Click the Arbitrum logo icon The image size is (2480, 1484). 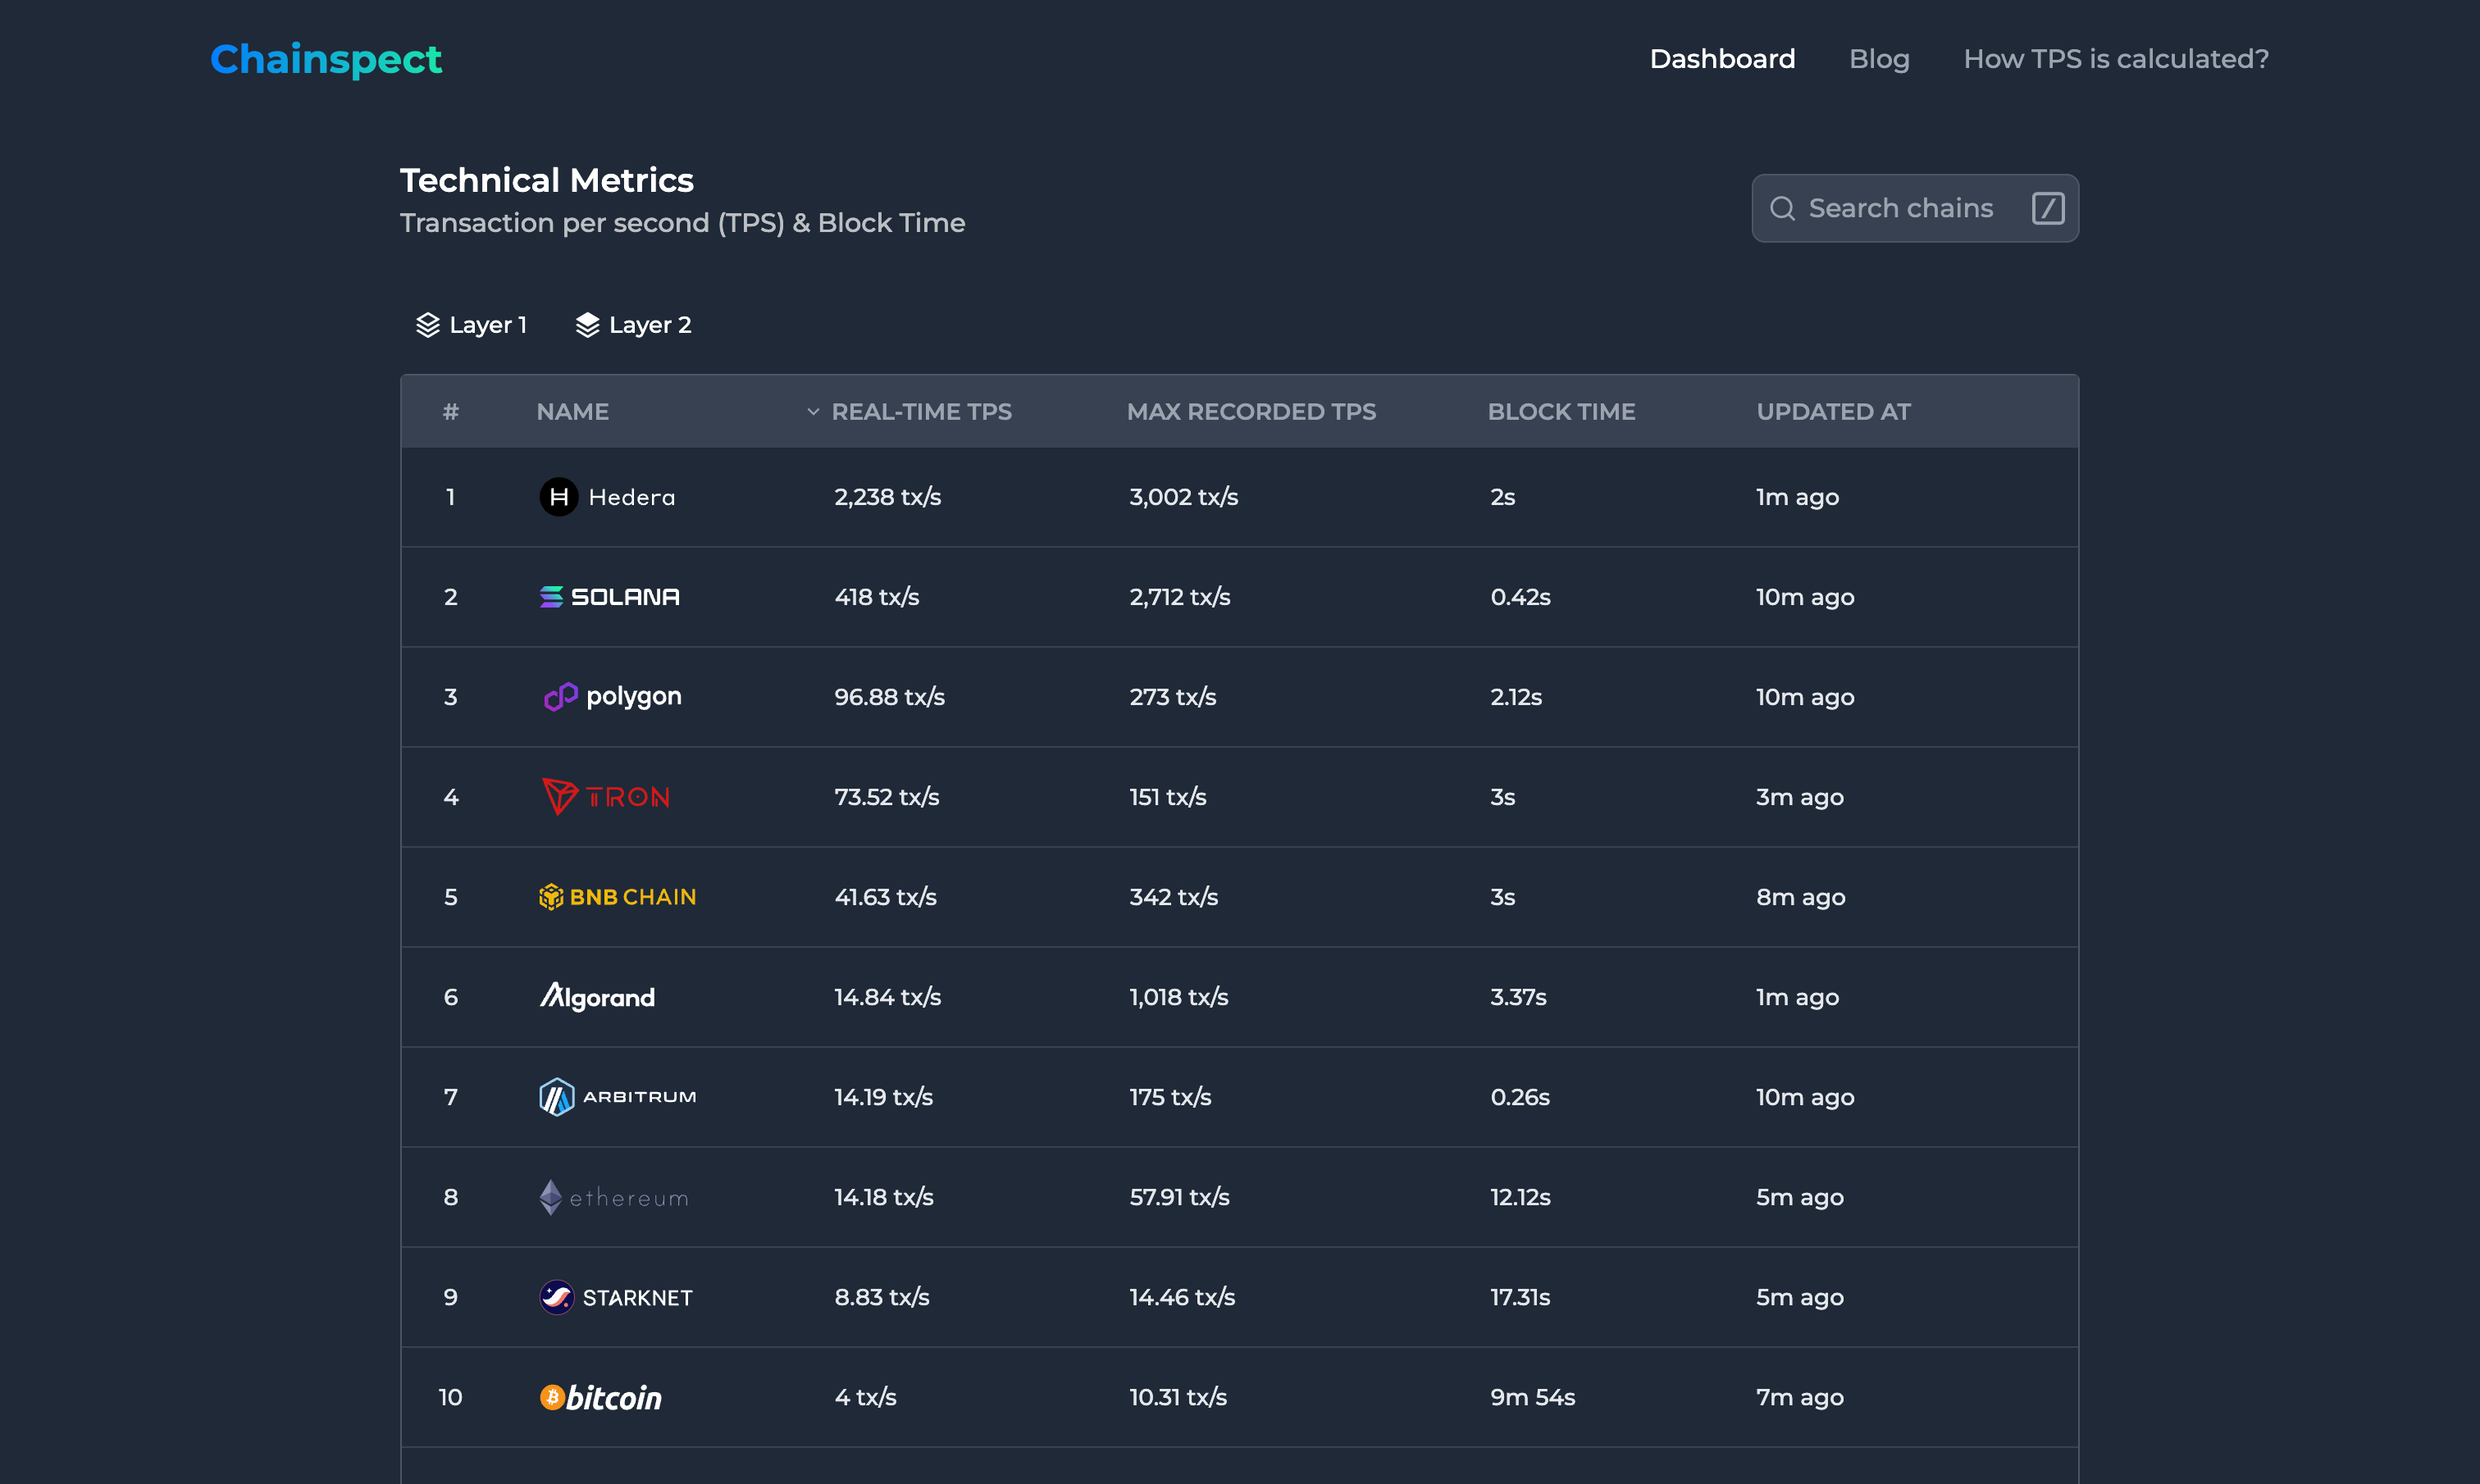point(557,1097)
